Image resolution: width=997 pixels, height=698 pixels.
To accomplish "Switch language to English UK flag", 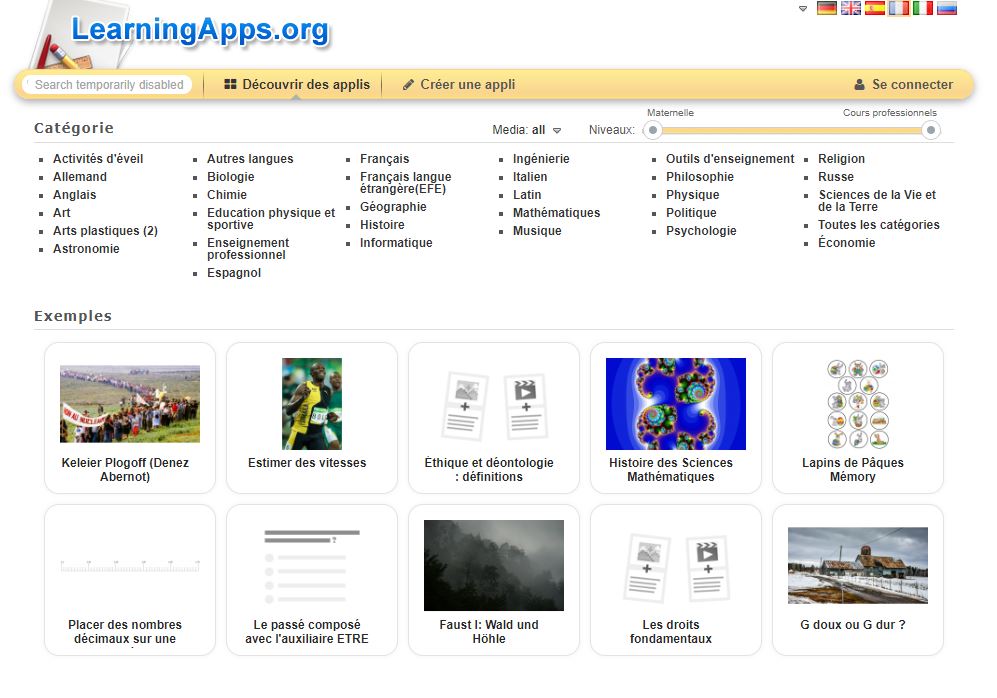I will point(850,8).
